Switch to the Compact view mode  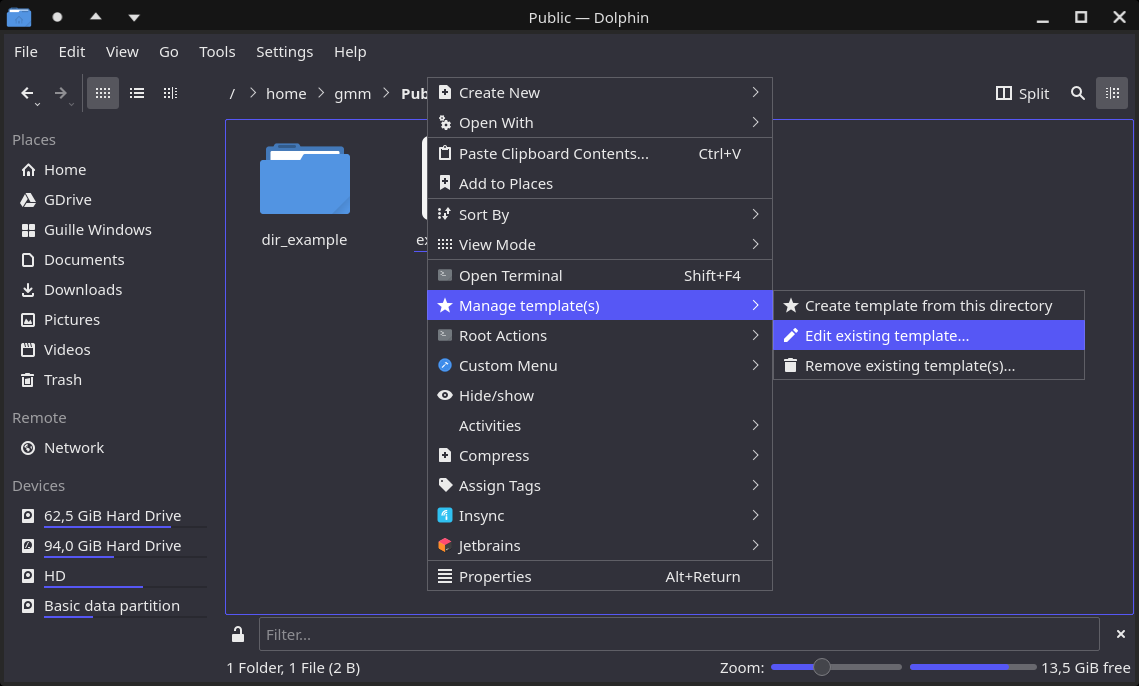point(170,93)
